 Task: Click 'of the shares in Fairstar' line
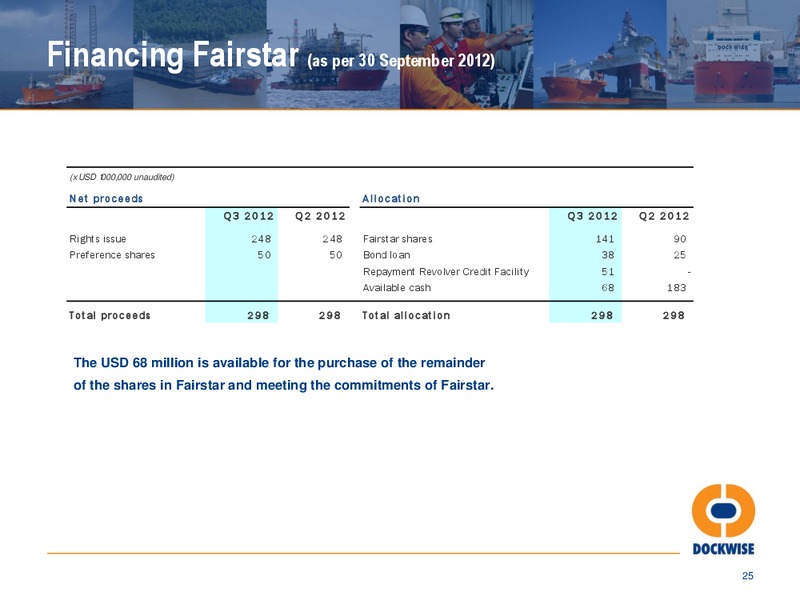pos(284,385)
